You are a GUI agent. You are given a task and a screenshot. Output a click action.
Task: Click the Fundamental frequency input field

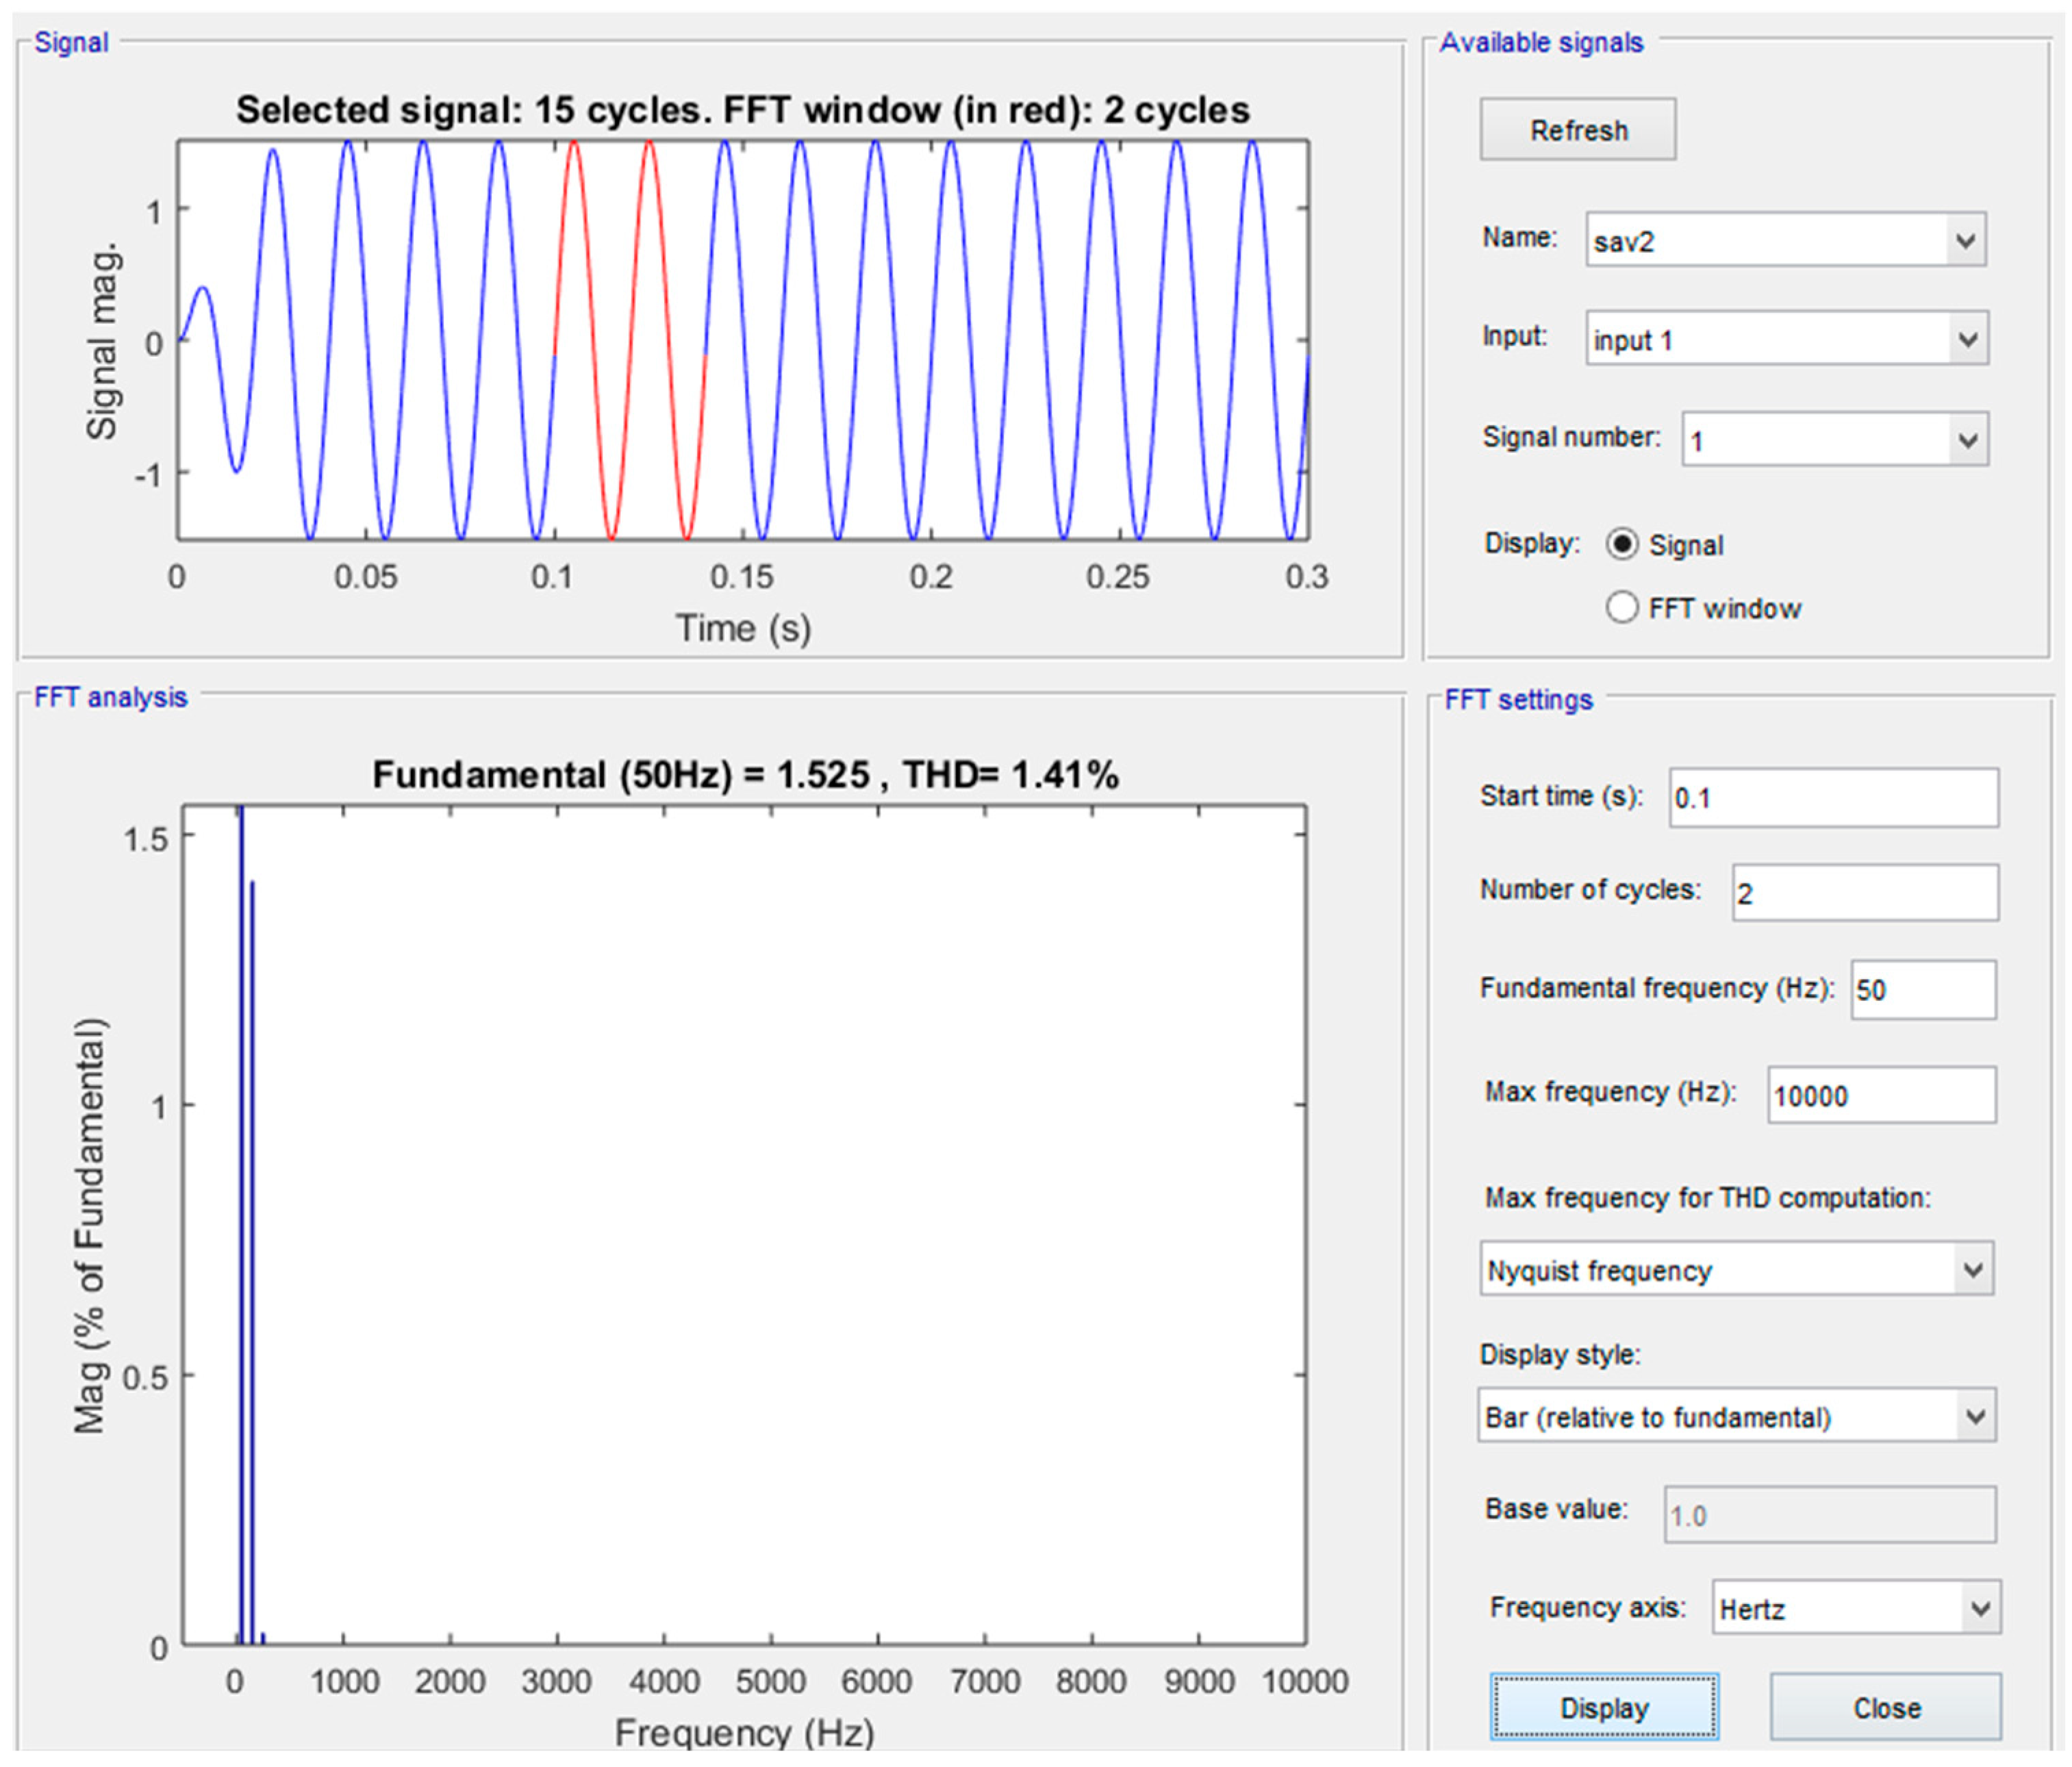pyautogui.click(x=1922, y=989)
